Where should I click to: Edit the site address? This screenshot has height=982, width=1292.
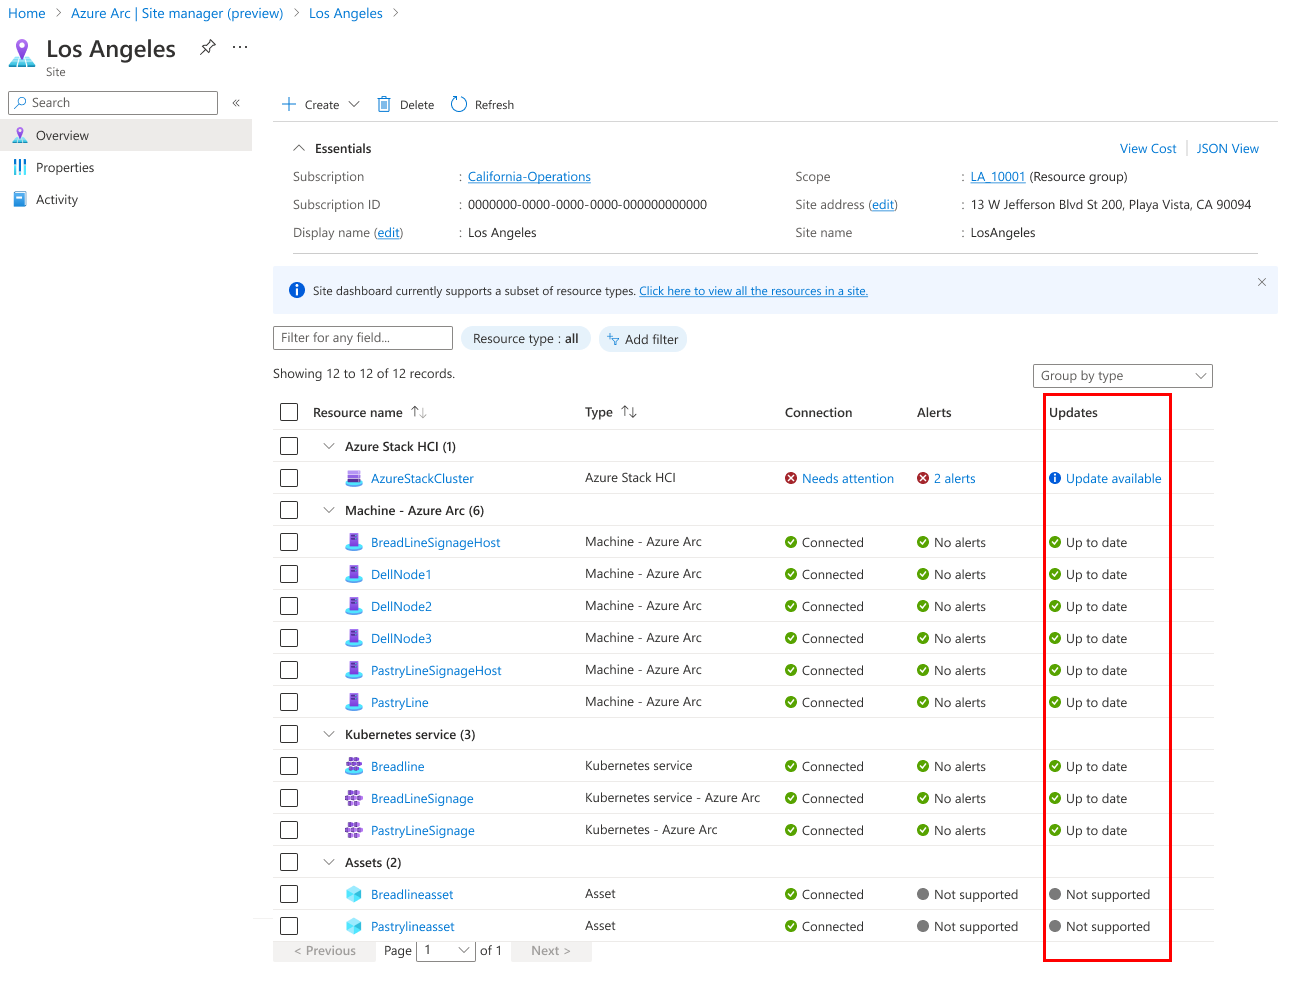[x=883, y=204]
